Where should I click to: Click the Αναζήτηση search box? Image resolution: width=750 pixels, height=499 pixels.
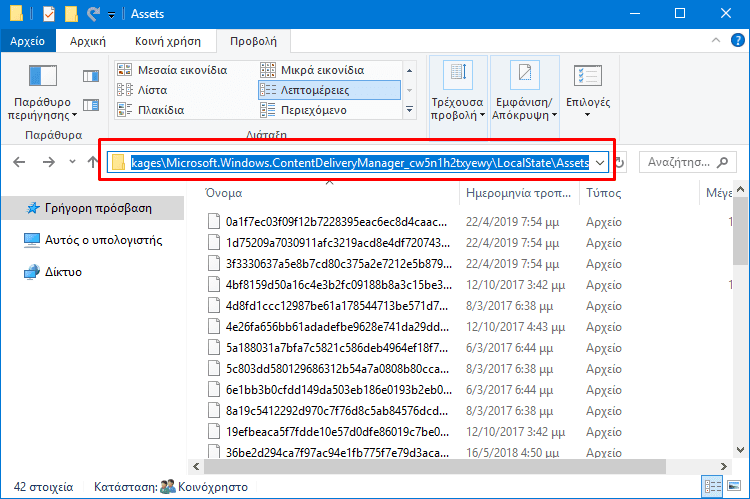click(687, 162)
